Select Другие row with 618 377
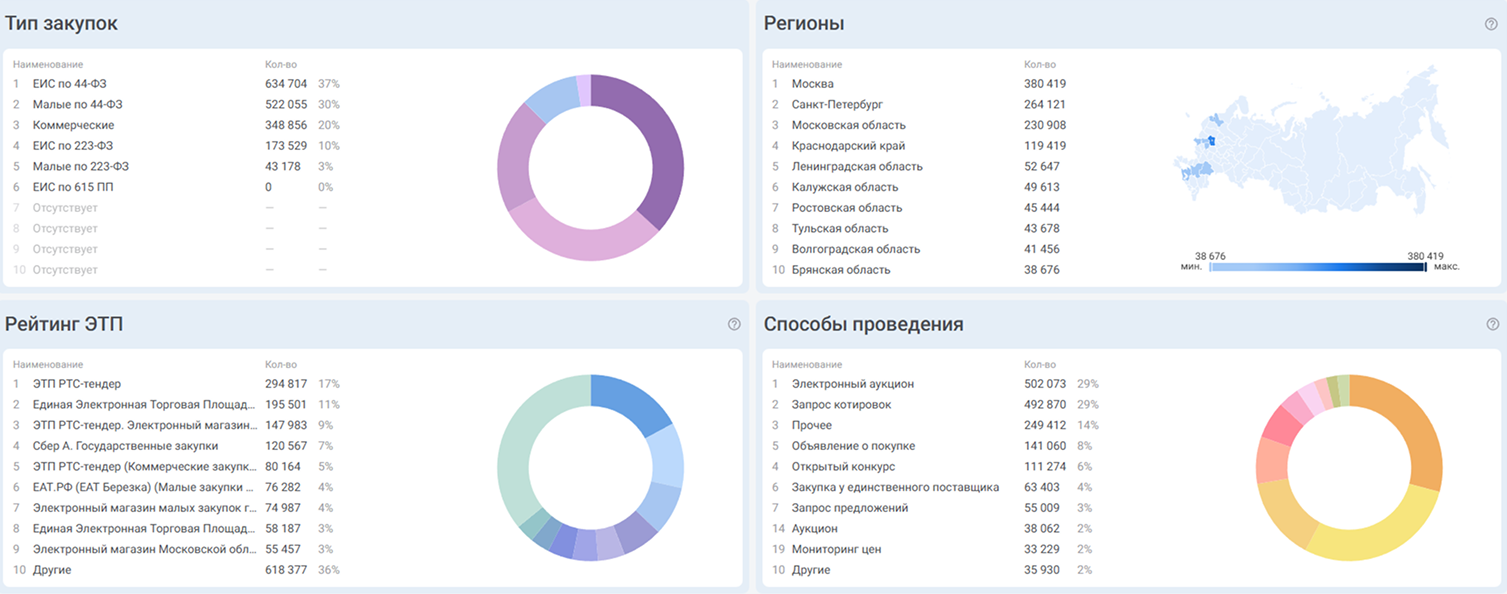 (177, 570)
